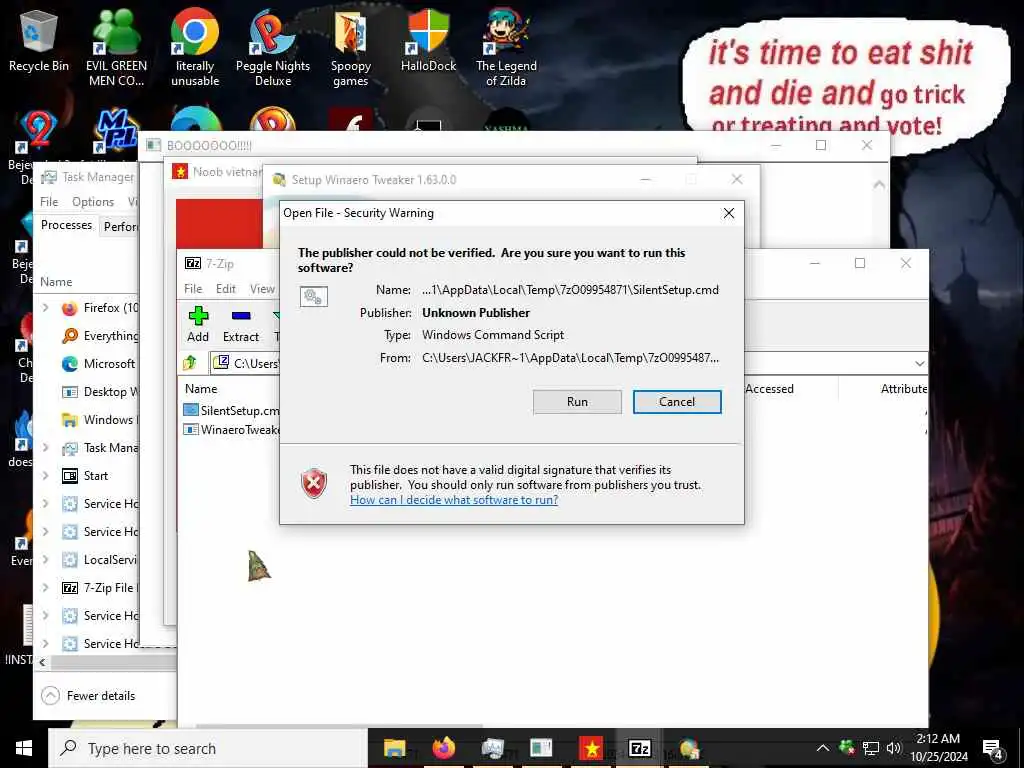The image size is (1024, 768).
Task: Open 'How can I decide what software to run?' link
Action: coord(454,500)
